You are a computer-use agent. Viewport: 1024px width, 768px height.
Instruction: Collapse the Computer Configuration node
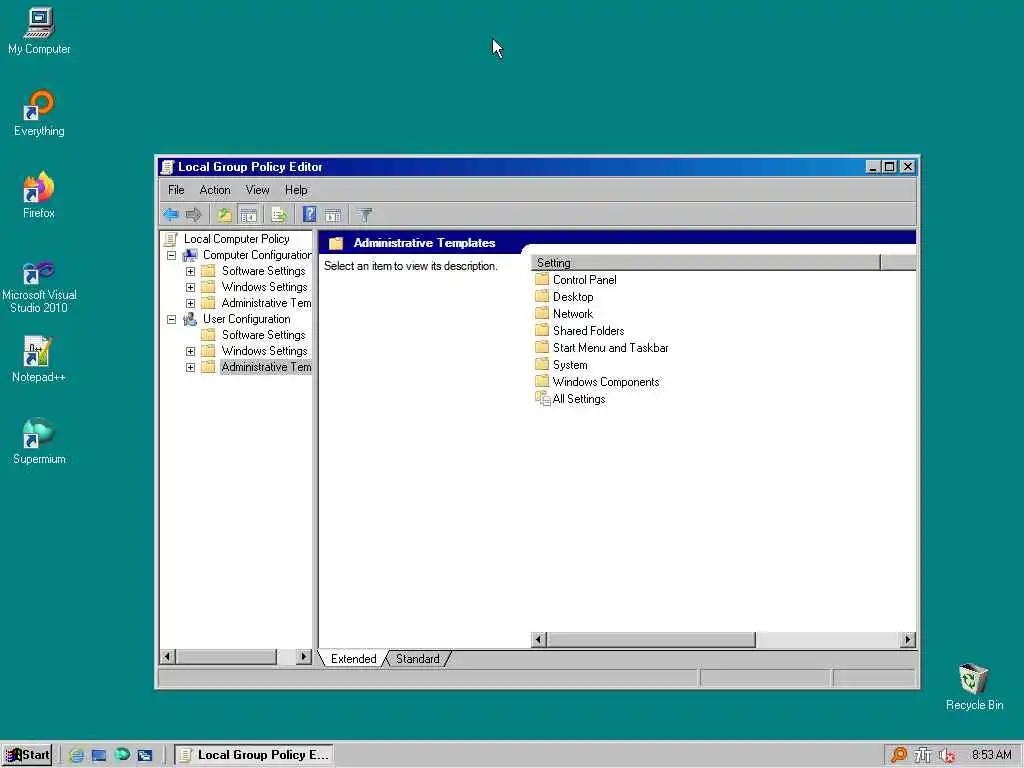171,255
